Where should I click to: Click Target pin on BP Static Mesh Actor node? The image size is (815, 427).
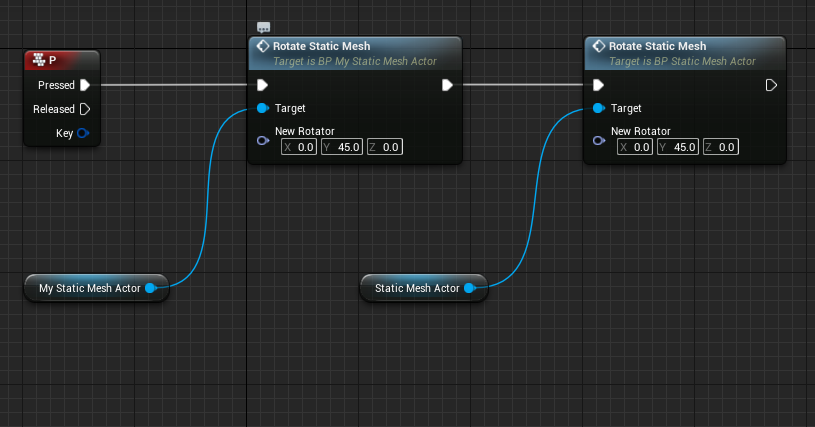coord(598,108)
